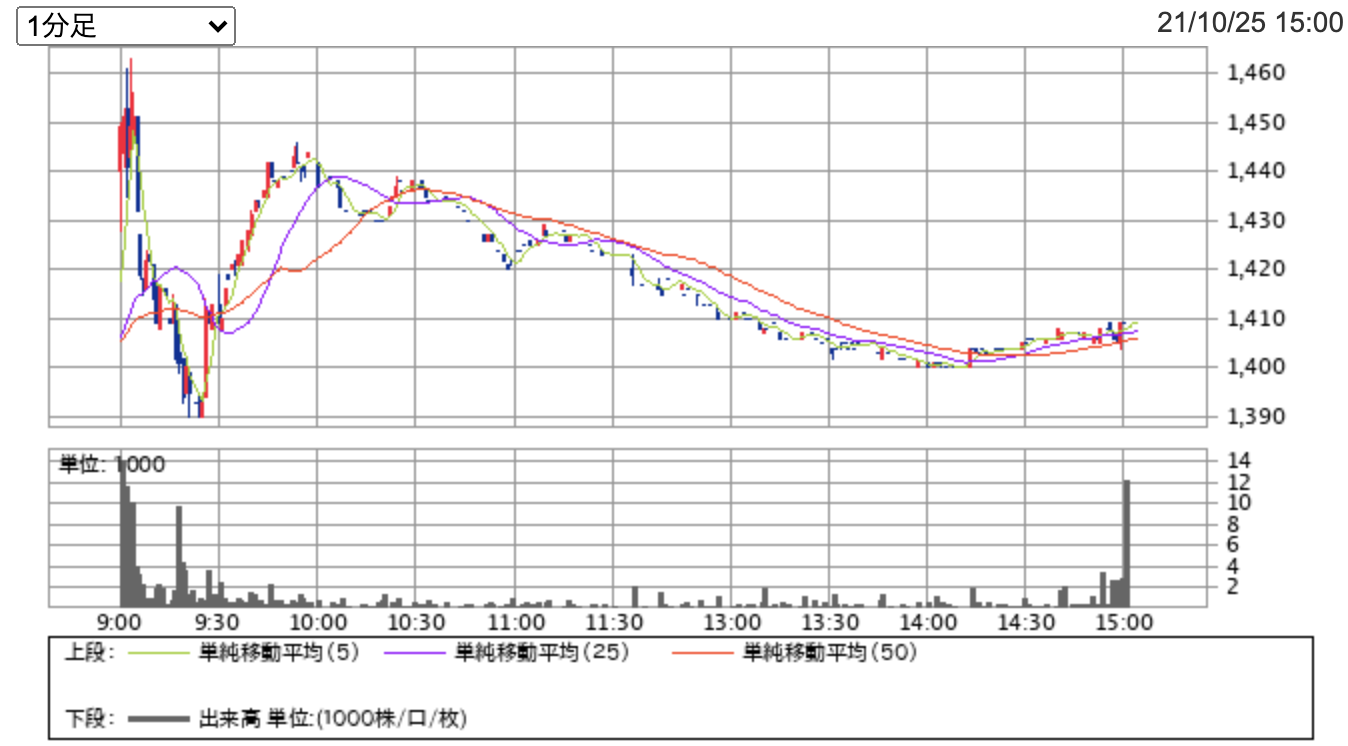Click the 14:30 time axis label
The height and width of the screenshot is (746, 1348).
point(1026,622)
